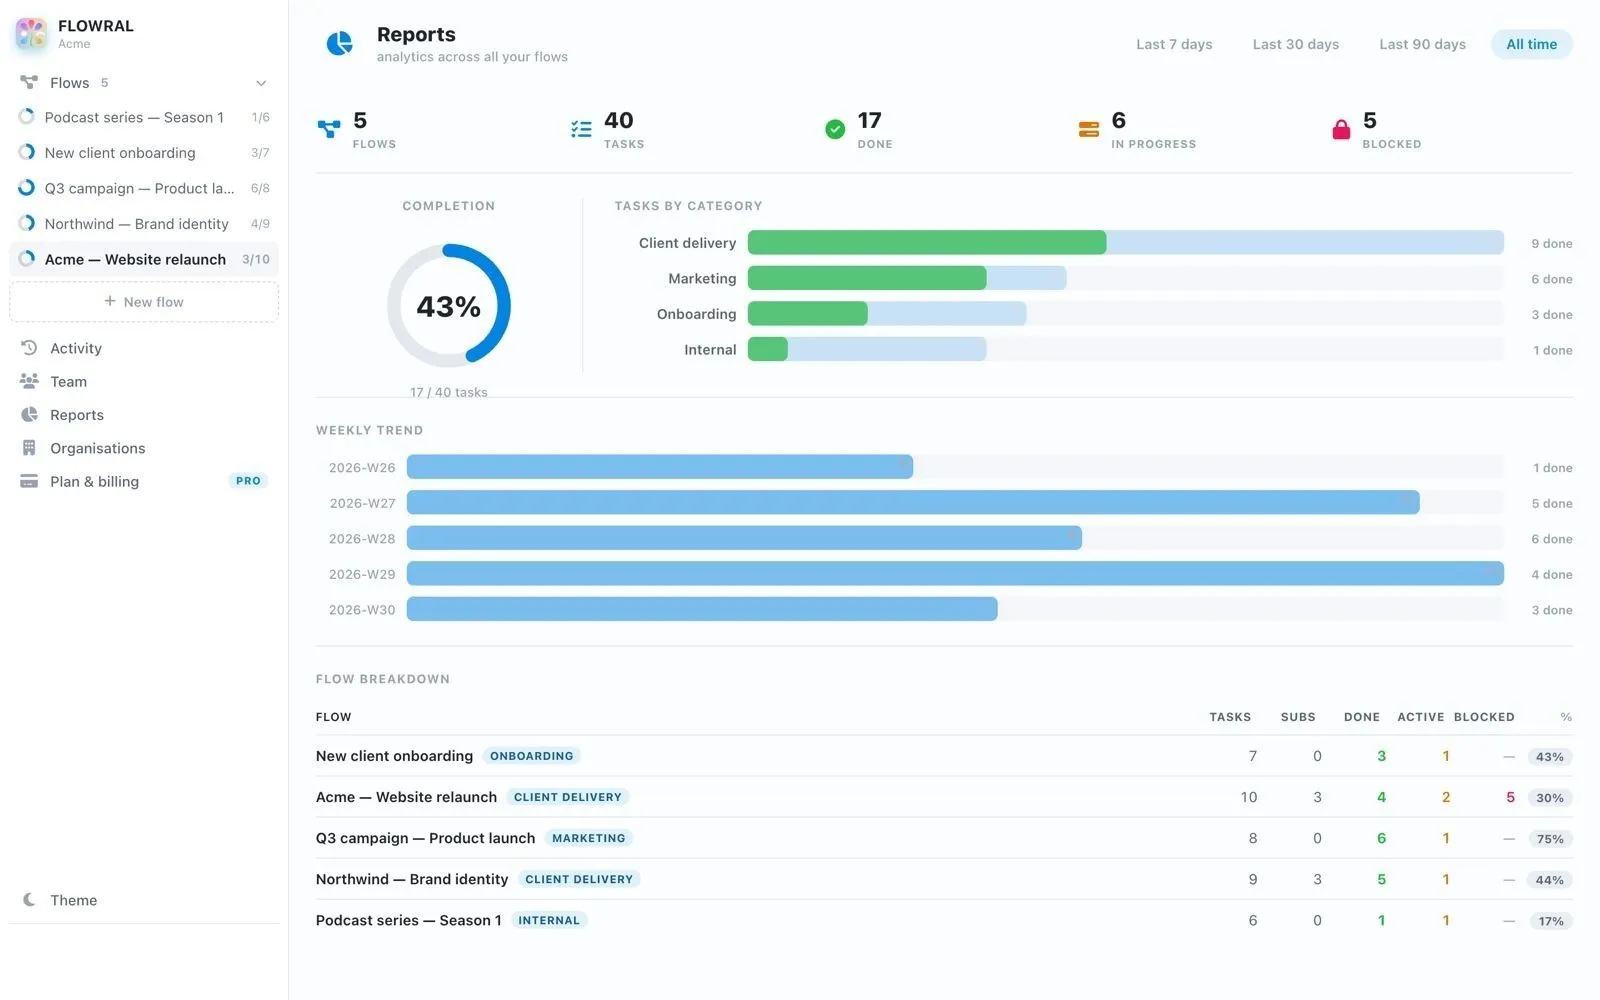Click the Internal category bar
This screenshot has width=1600, height=1000.
coord(1125,349)
